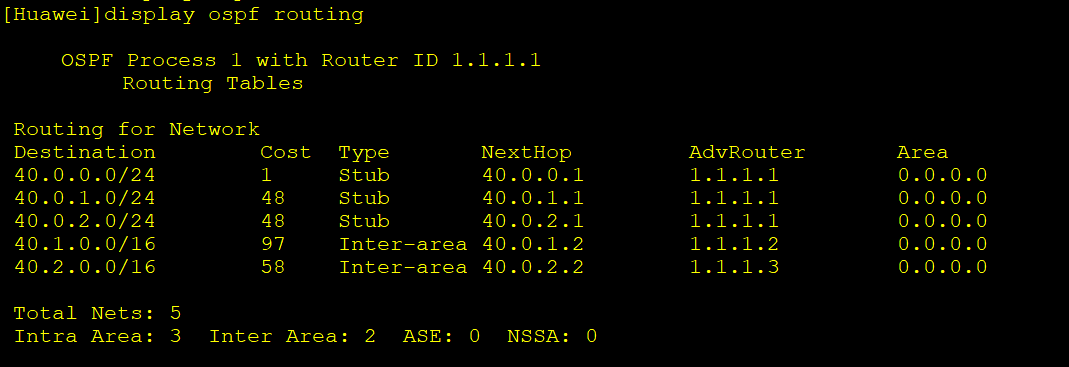This screenshot has width=1069, height=367.
Task: Click the Inter-area type for 40.2.0.0/16
Action: [x=403, y=267]
